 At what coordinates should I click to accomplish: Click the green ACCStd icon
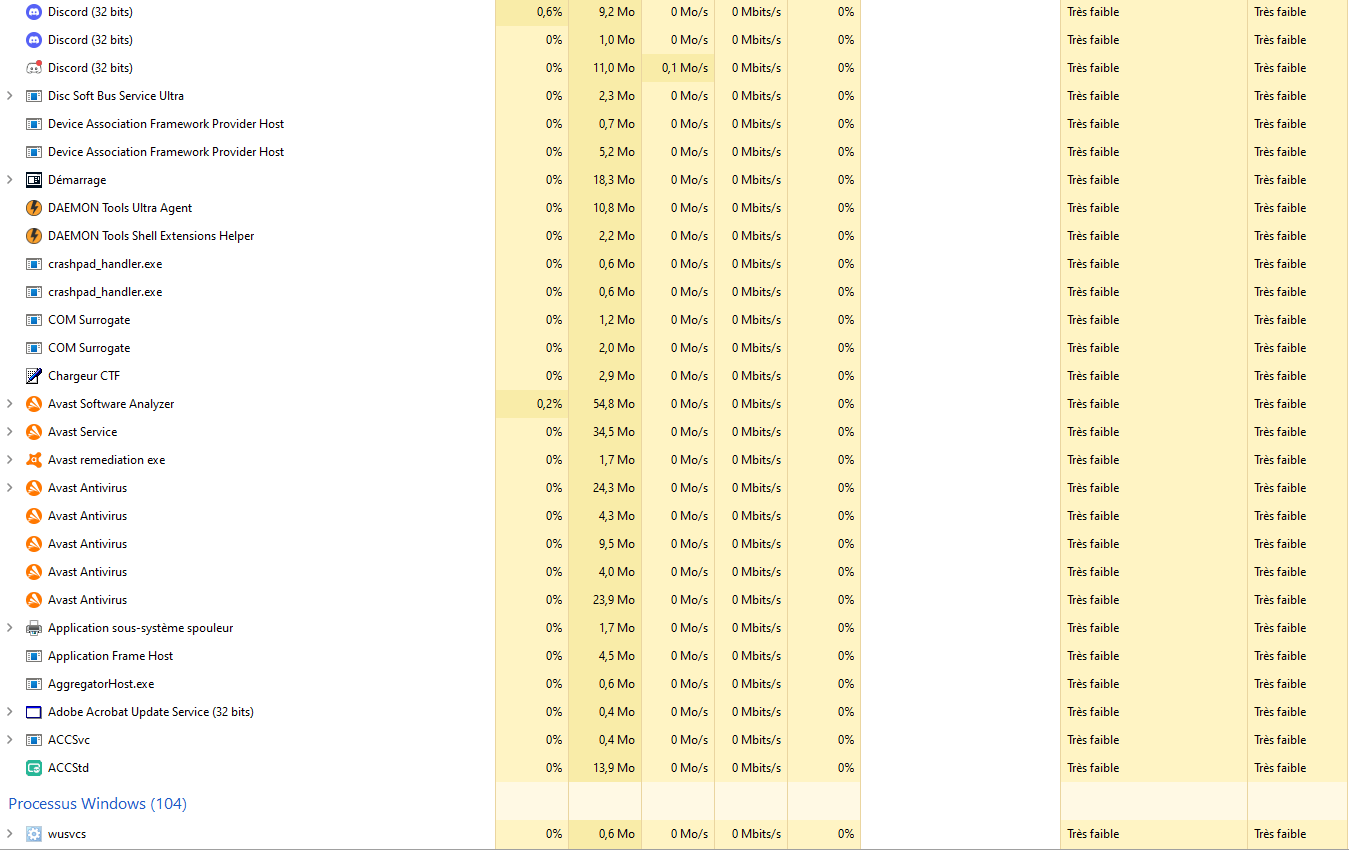[x=34, y=768]
